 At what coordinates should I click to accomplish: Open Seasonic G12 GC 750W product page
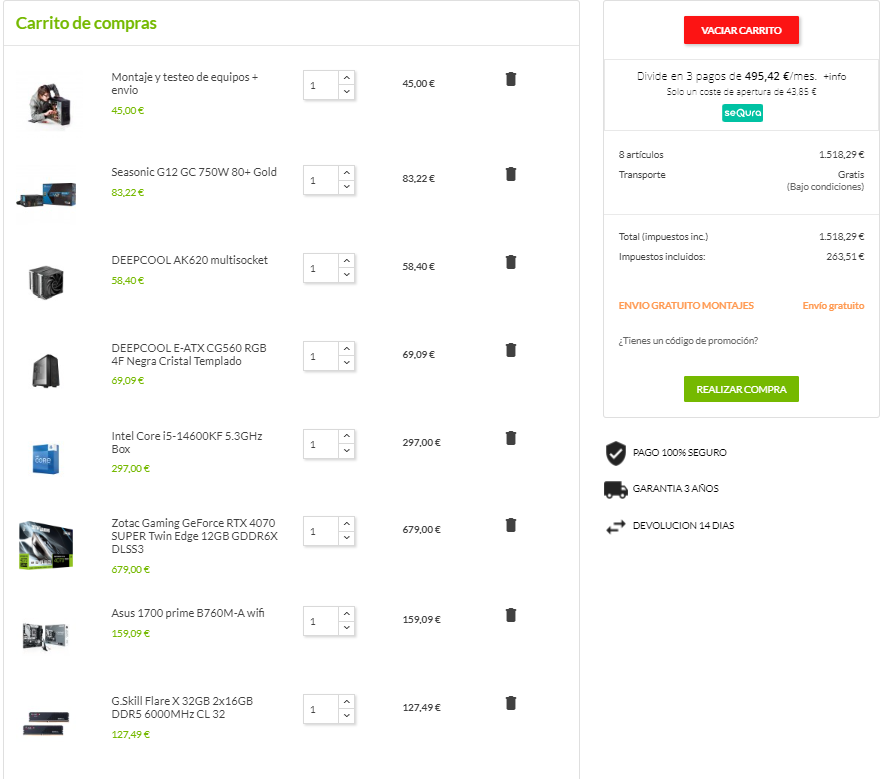[x=194, y=172]
